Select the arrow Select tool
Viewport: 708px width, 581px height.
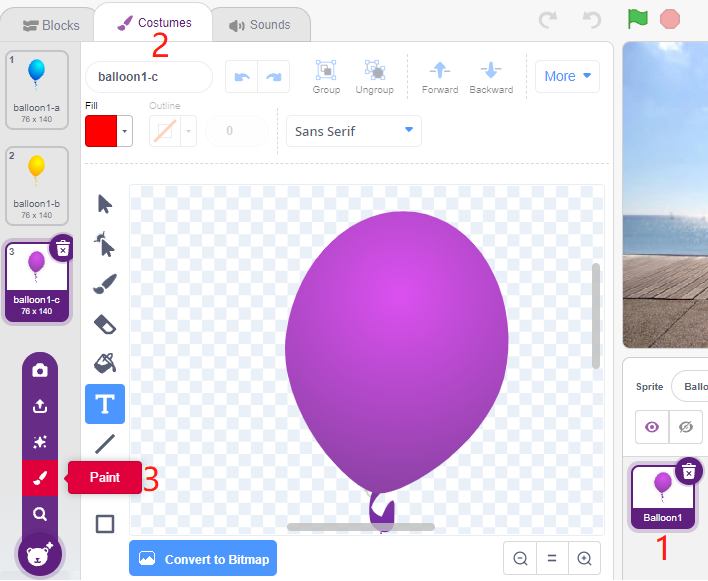[105, 204]
